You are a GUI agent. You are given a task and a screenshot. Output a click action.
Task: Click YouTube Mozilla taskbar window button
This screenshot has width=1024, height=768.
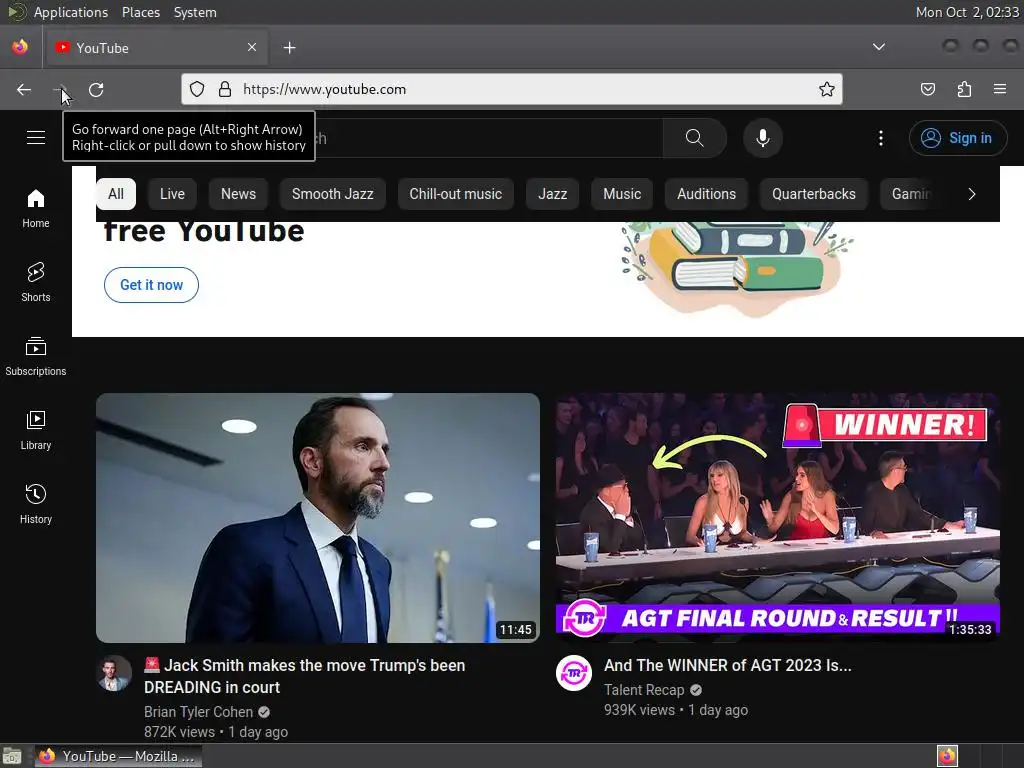point(118,756)
